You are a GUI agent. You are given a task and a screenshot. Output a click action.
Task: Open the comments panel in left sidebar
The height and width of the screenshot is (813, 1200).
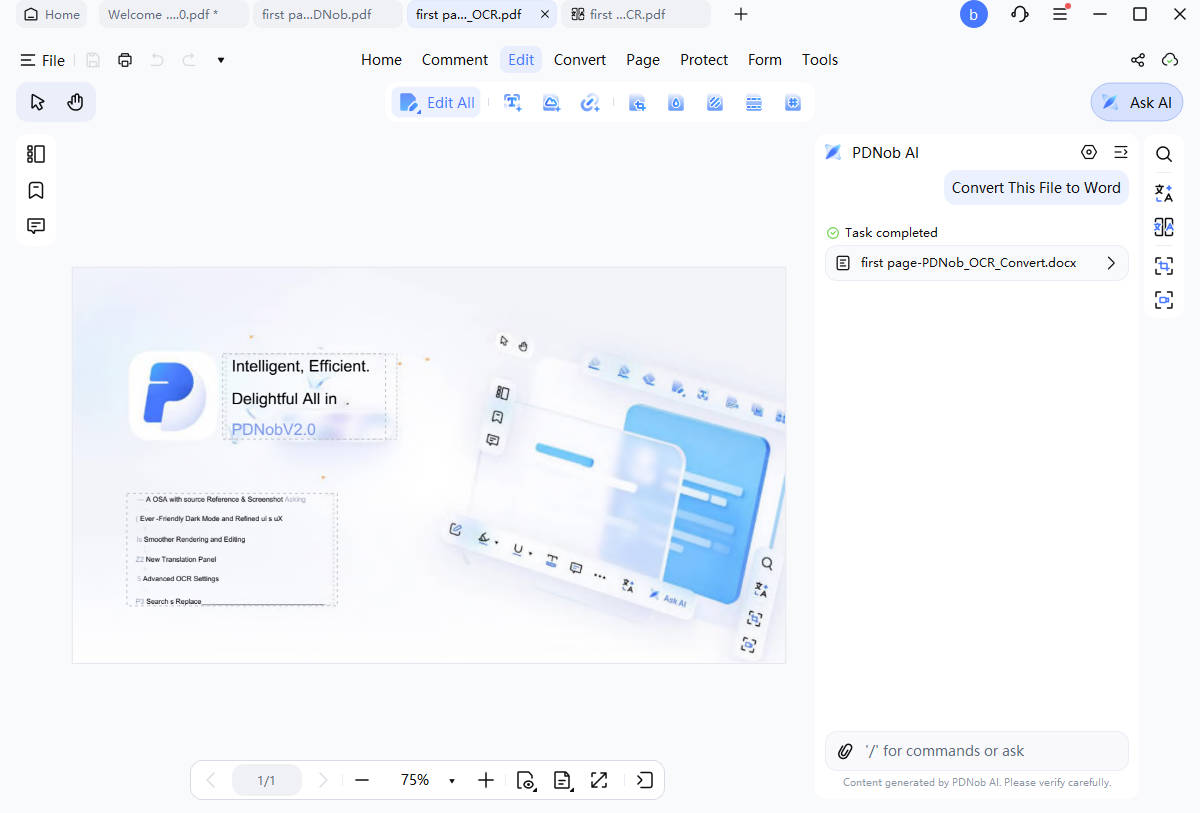36,226
